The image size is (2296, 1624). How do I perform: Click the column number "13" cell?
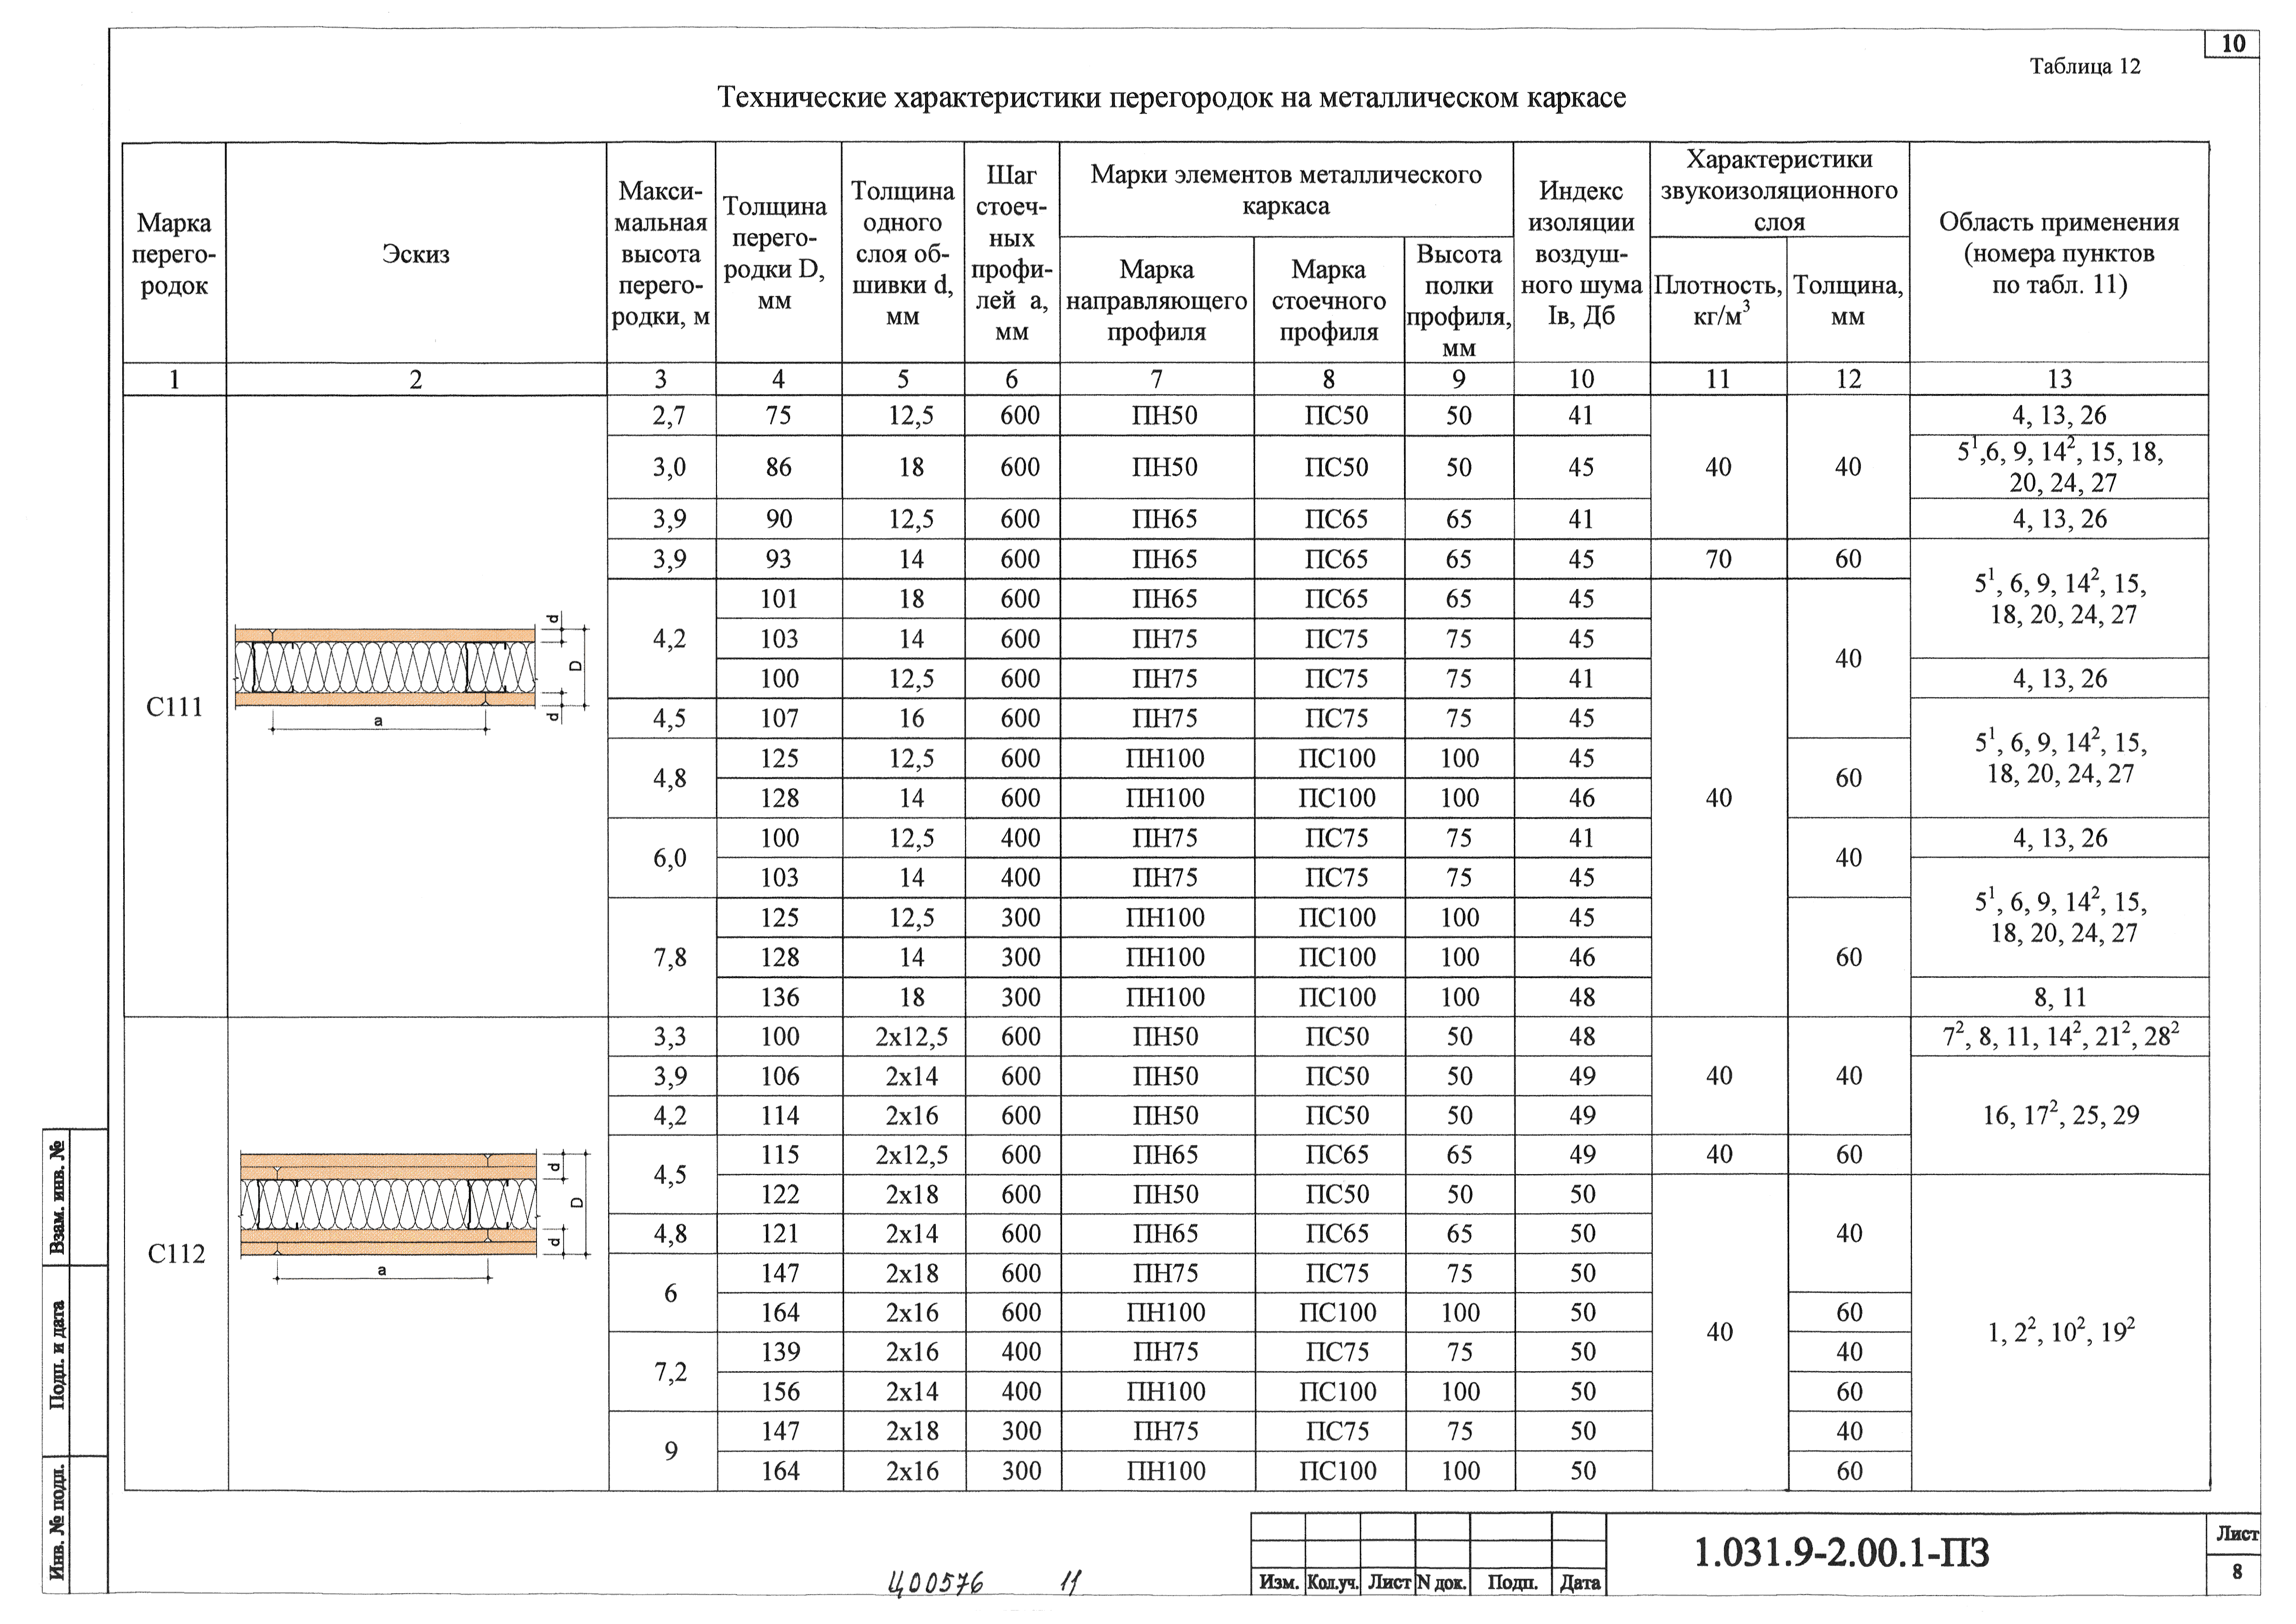pyautogui.click(x=2059, y=379)
